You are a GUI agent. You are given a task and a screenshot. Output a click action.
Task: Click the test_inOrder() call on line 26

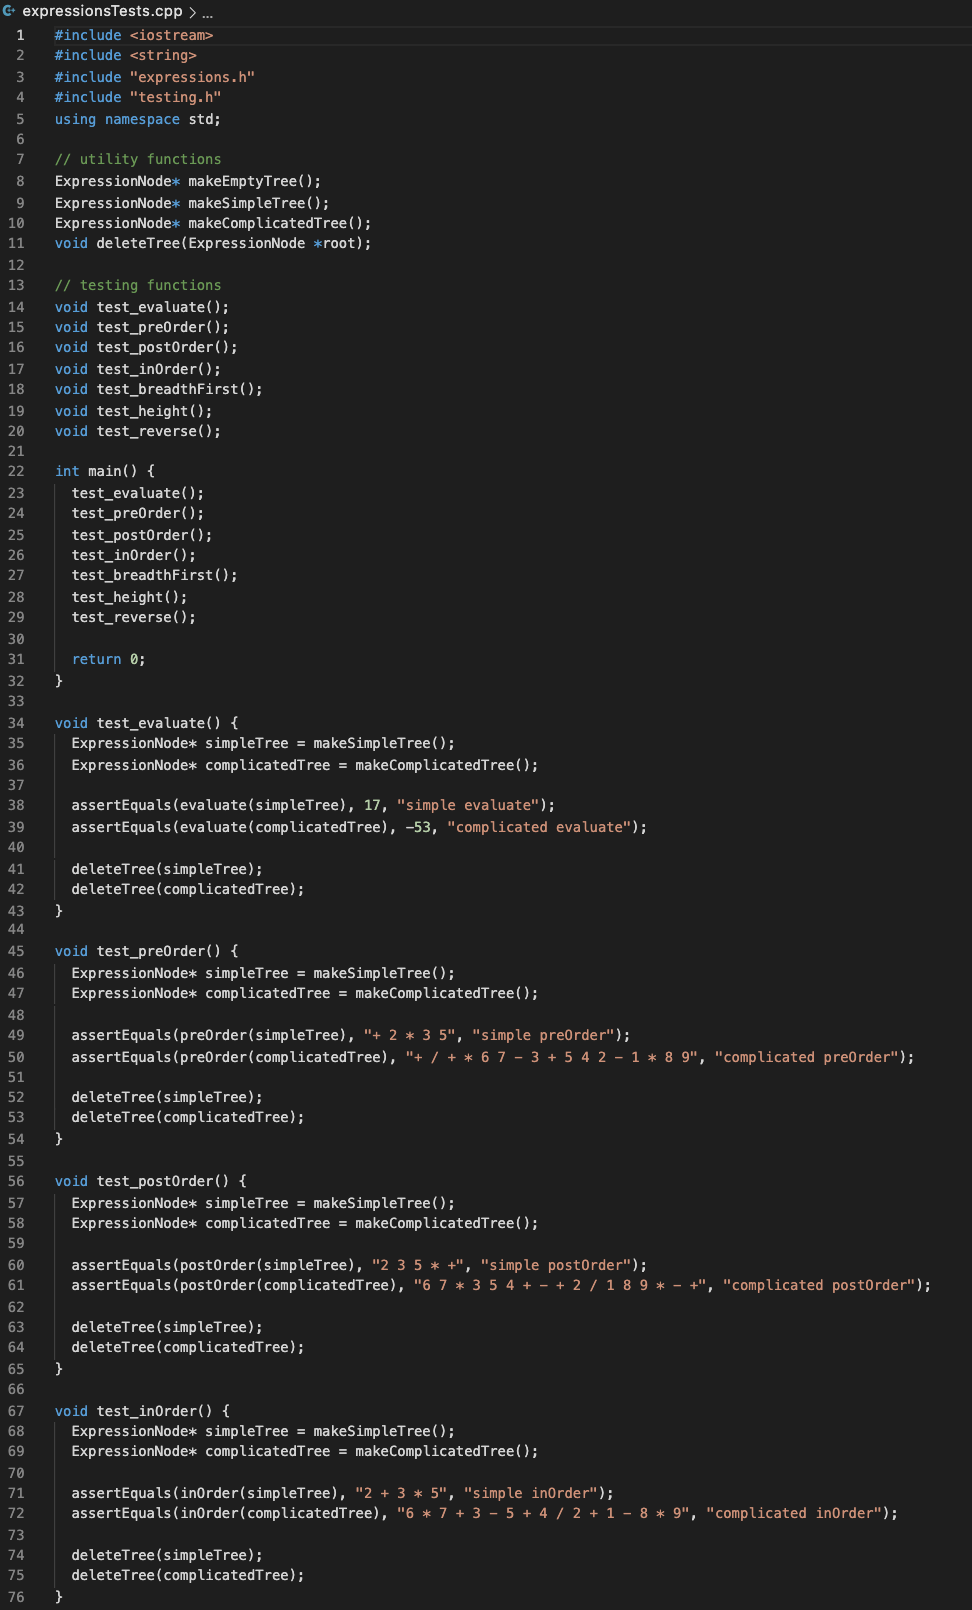point(134,555)
